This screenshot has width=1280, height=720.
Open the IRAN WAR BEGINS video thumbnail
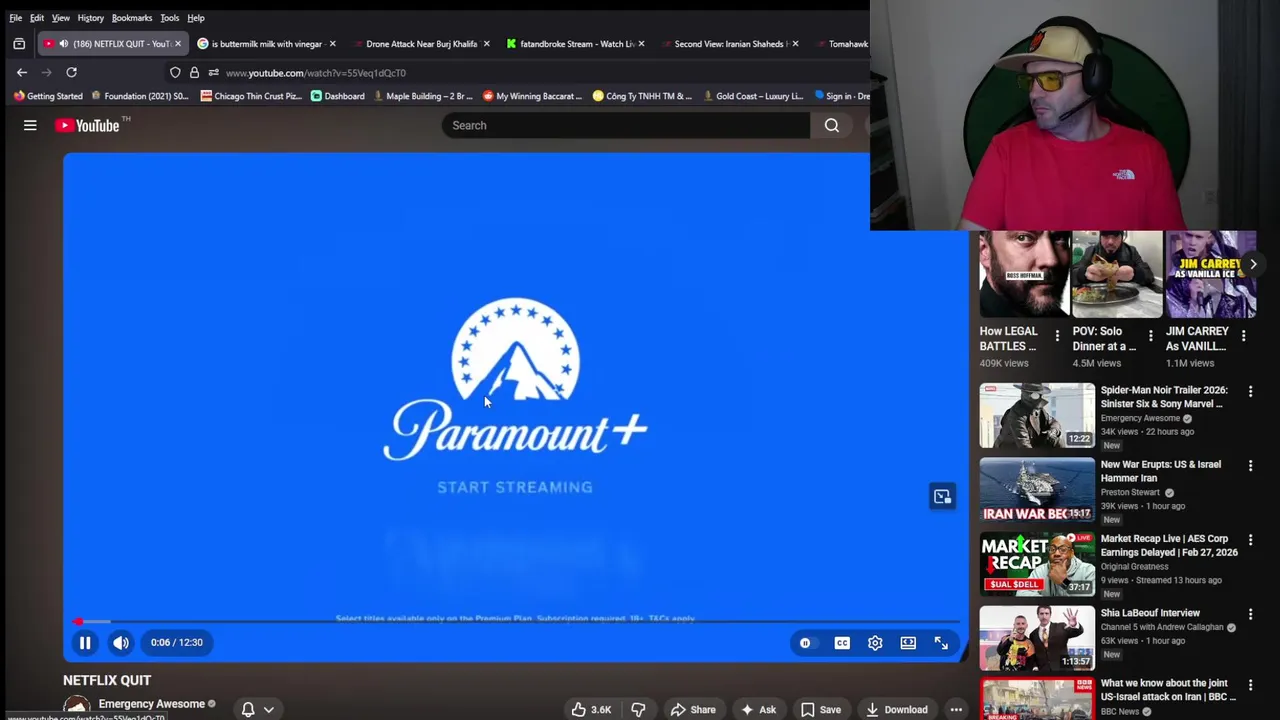(x=1037, y=490)
